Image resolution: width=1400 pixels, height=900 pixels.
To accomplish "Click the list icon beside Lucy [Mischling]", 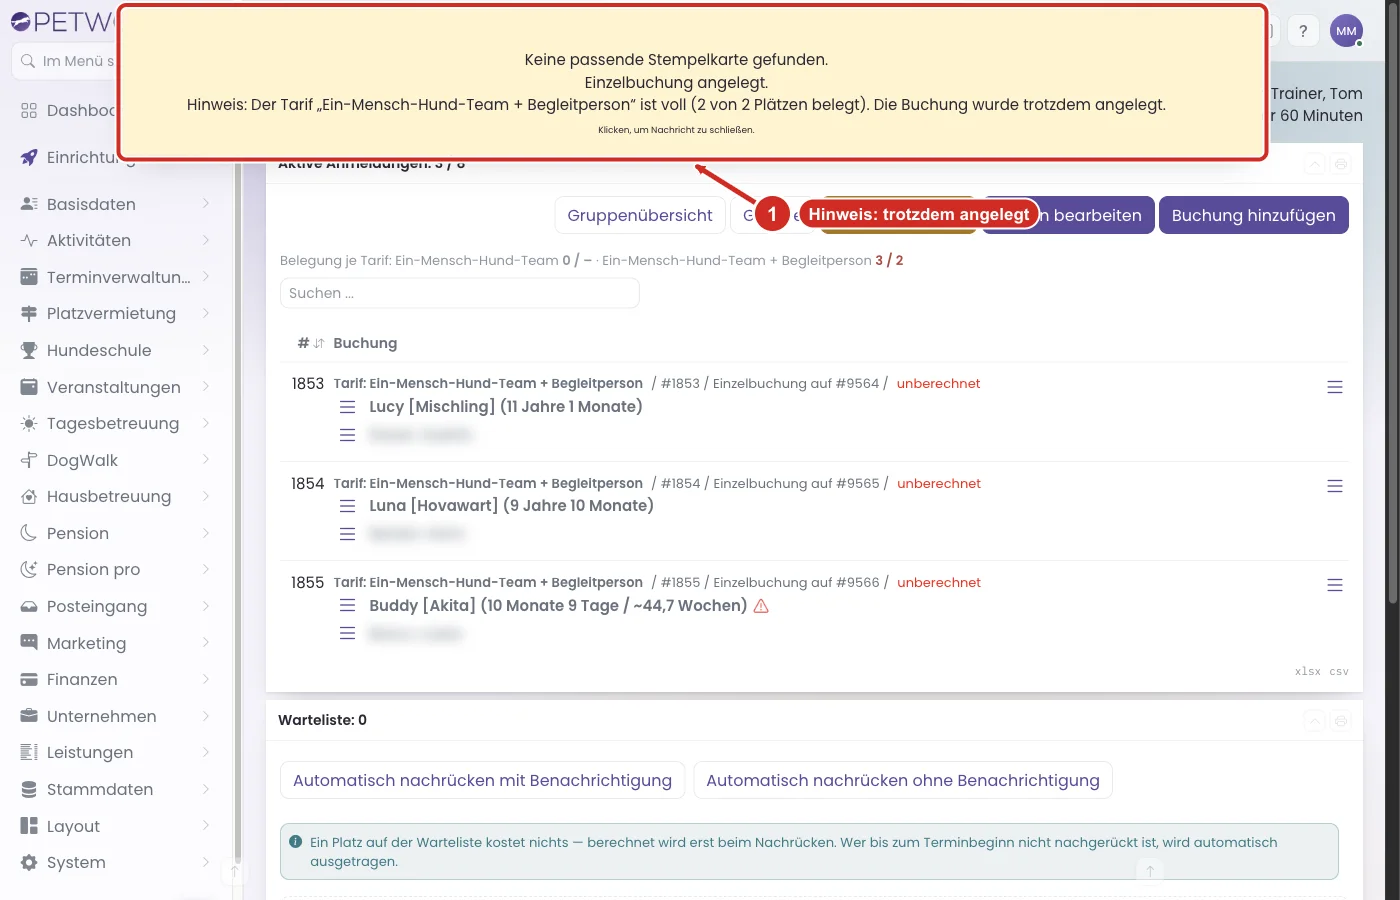I will [348, 407].
